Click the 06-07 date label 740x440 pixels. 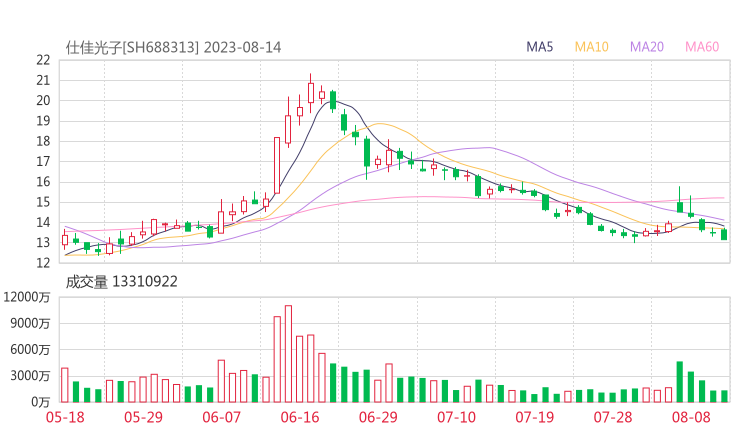pyautogui.click(x=221, y=417)
